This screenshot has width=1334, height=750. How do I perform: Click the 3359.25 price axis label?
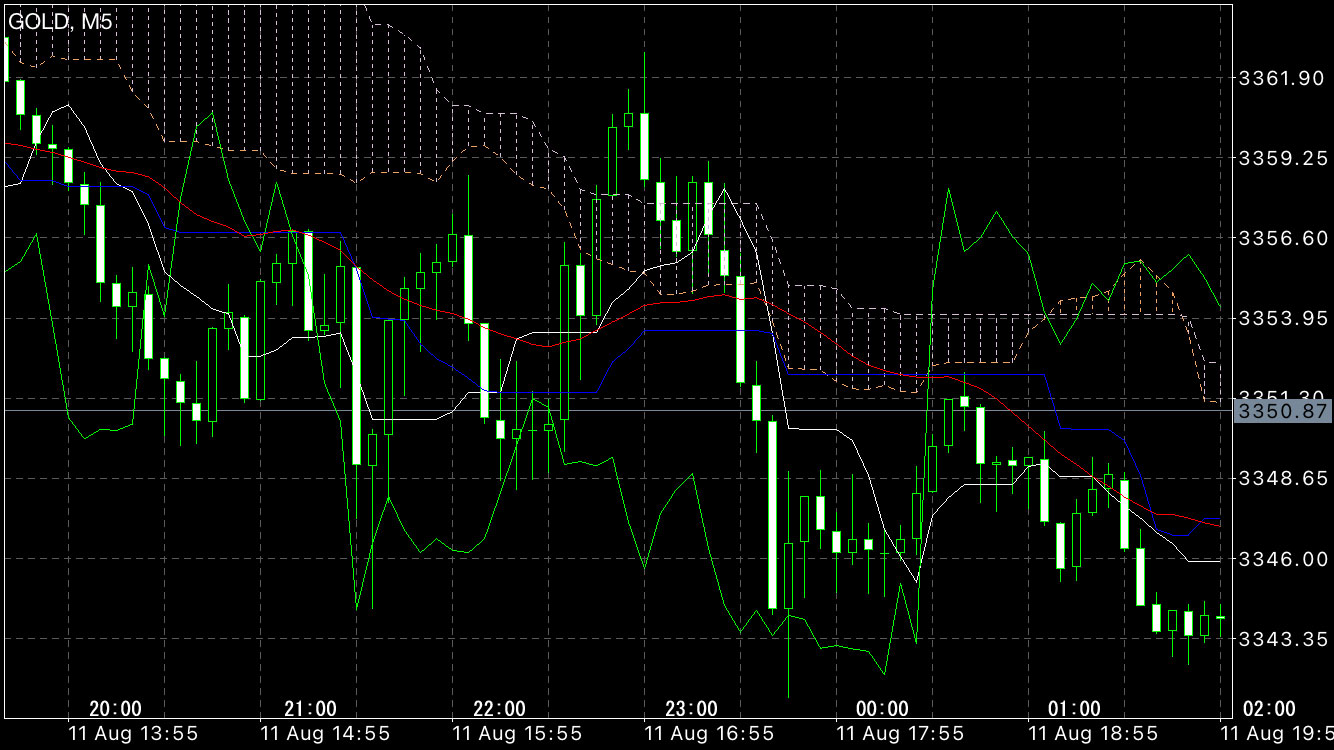point(1281,158)
